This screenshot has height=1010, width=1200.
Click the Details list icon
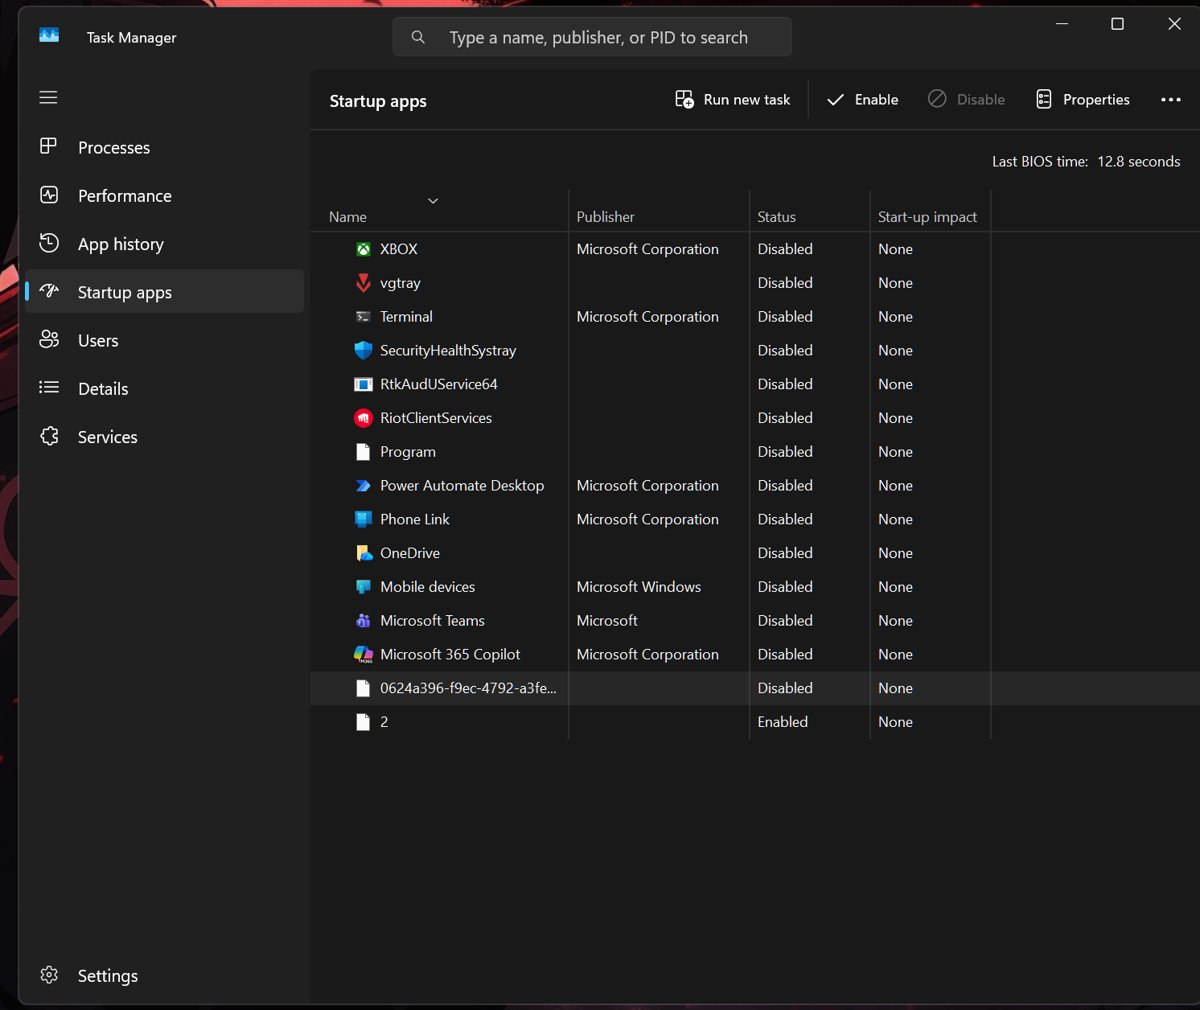[48, 388]
